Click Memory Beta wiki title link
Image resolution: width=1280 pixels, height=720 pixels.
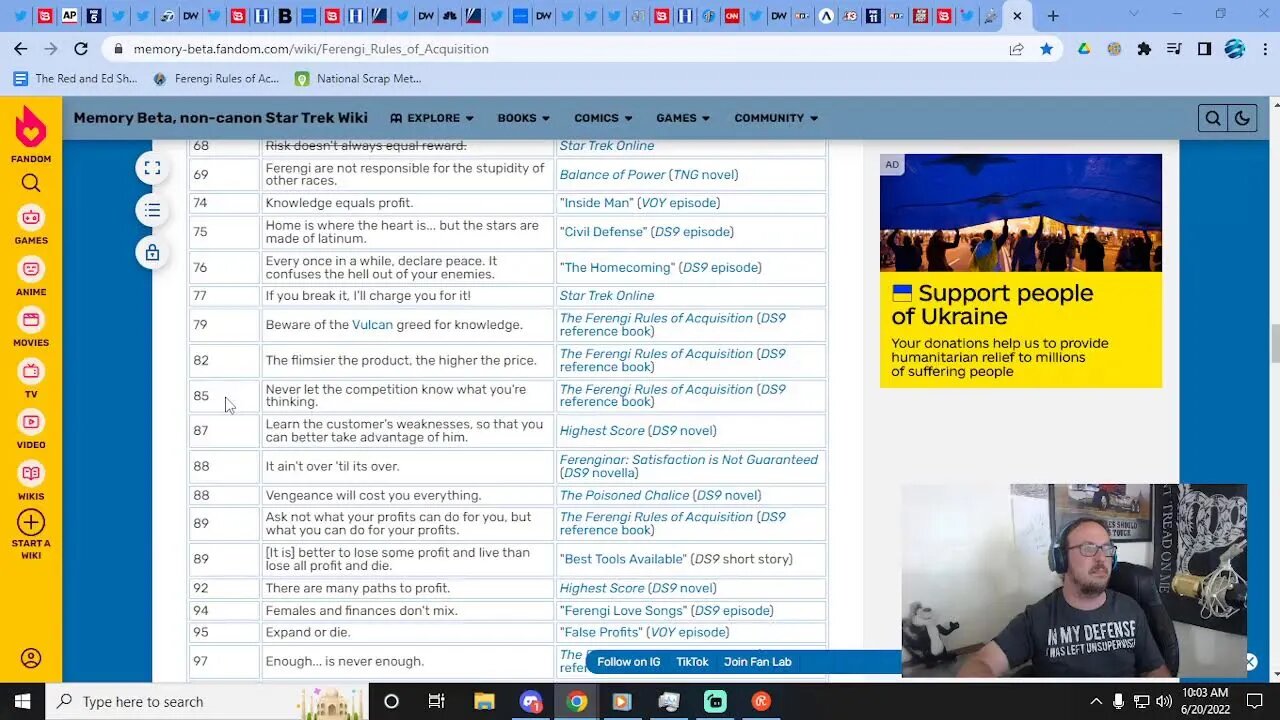pyautogui.click(x=220, y=118)
